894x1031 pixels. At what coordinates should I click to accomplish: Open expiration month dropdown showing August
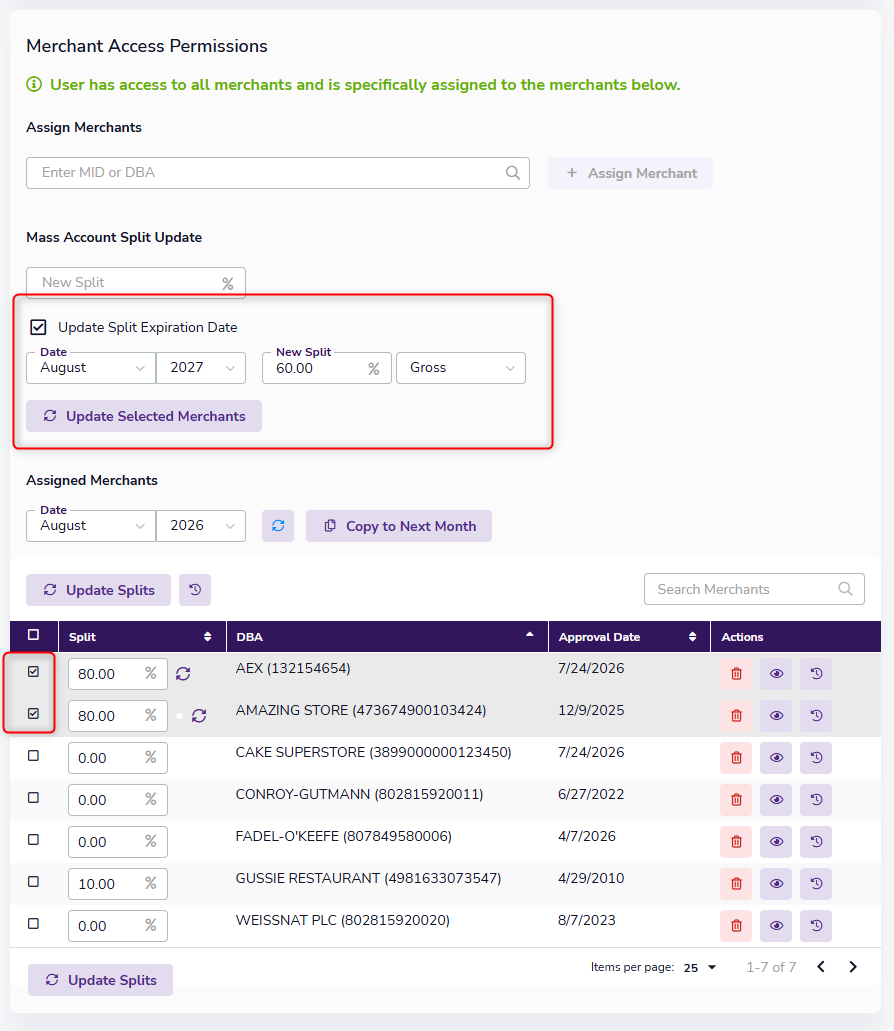91,368
